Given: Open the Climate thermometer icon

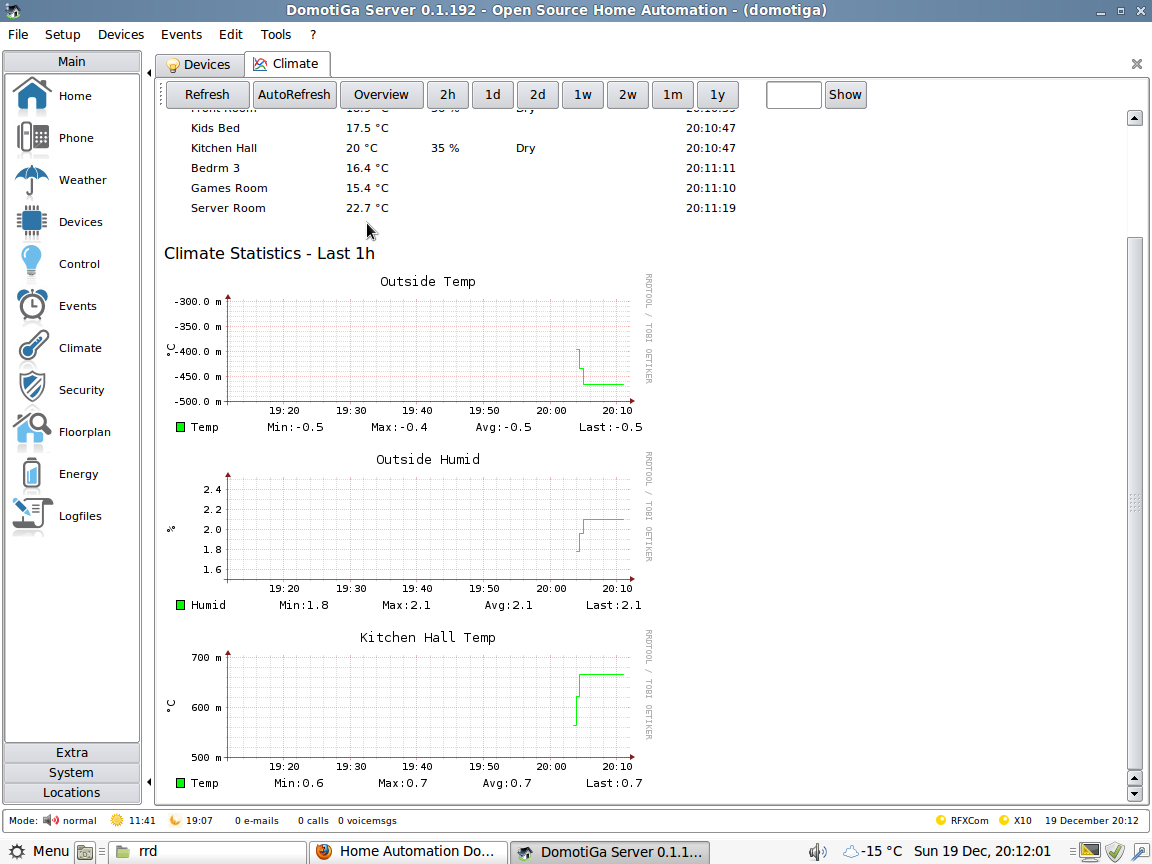Looking at the screenshot, I should point(33,348).
